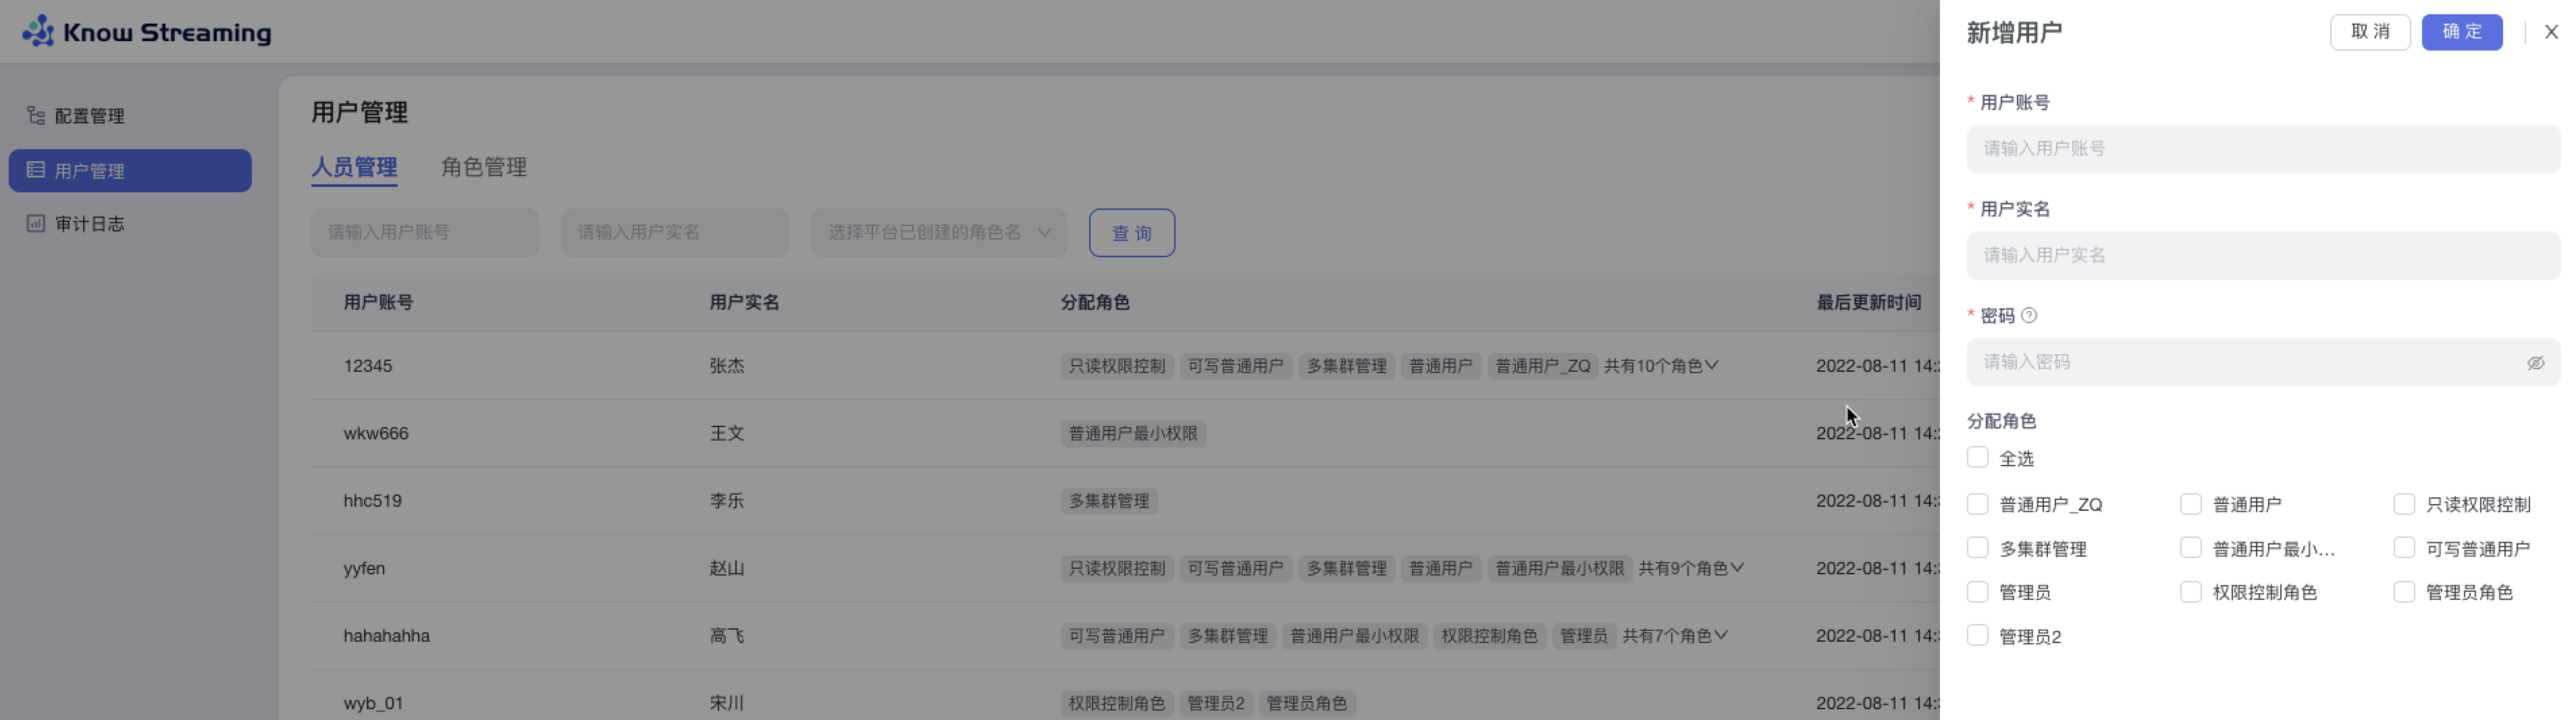Close the 新增用户 drawer with X
Viewport: 2576px width, 720px height.
pos(2551,32)
